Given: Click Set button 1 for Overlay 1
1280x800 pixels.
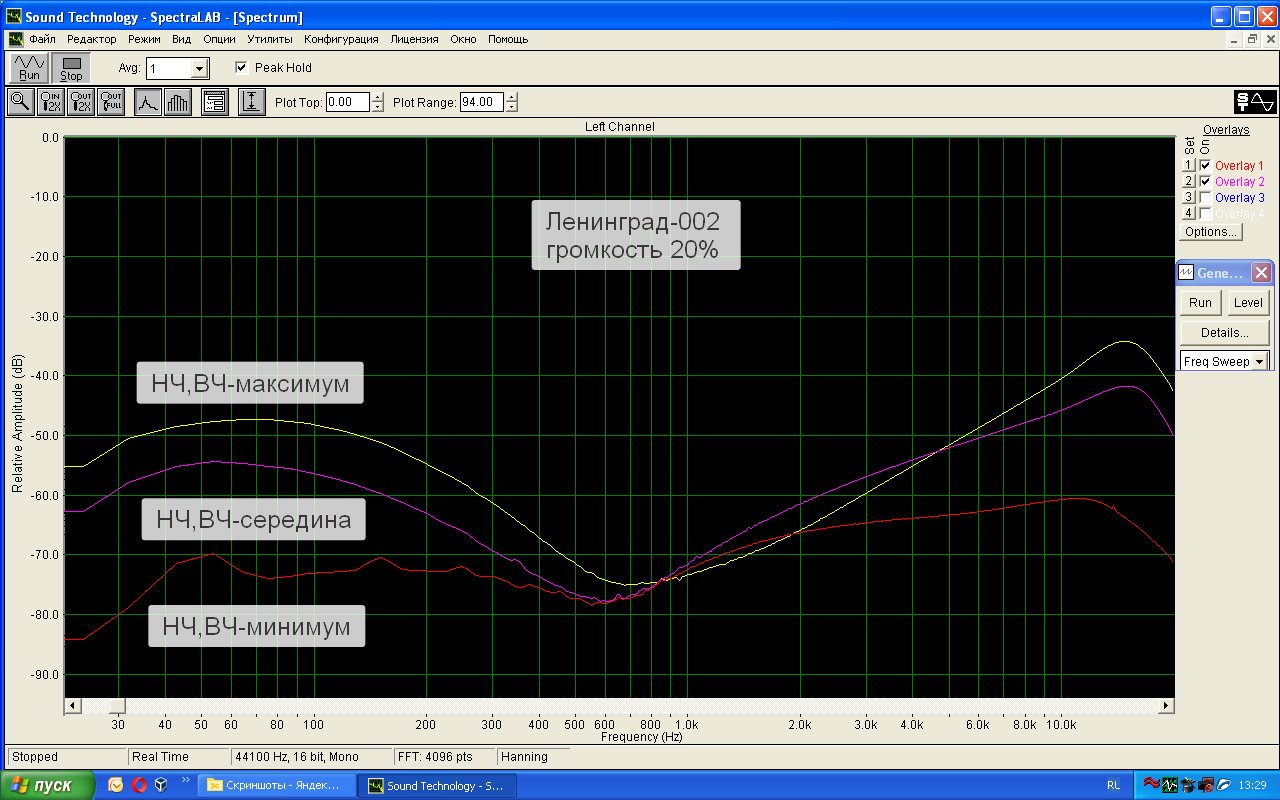Looking at the screenshot, I should click(1189, 166).
